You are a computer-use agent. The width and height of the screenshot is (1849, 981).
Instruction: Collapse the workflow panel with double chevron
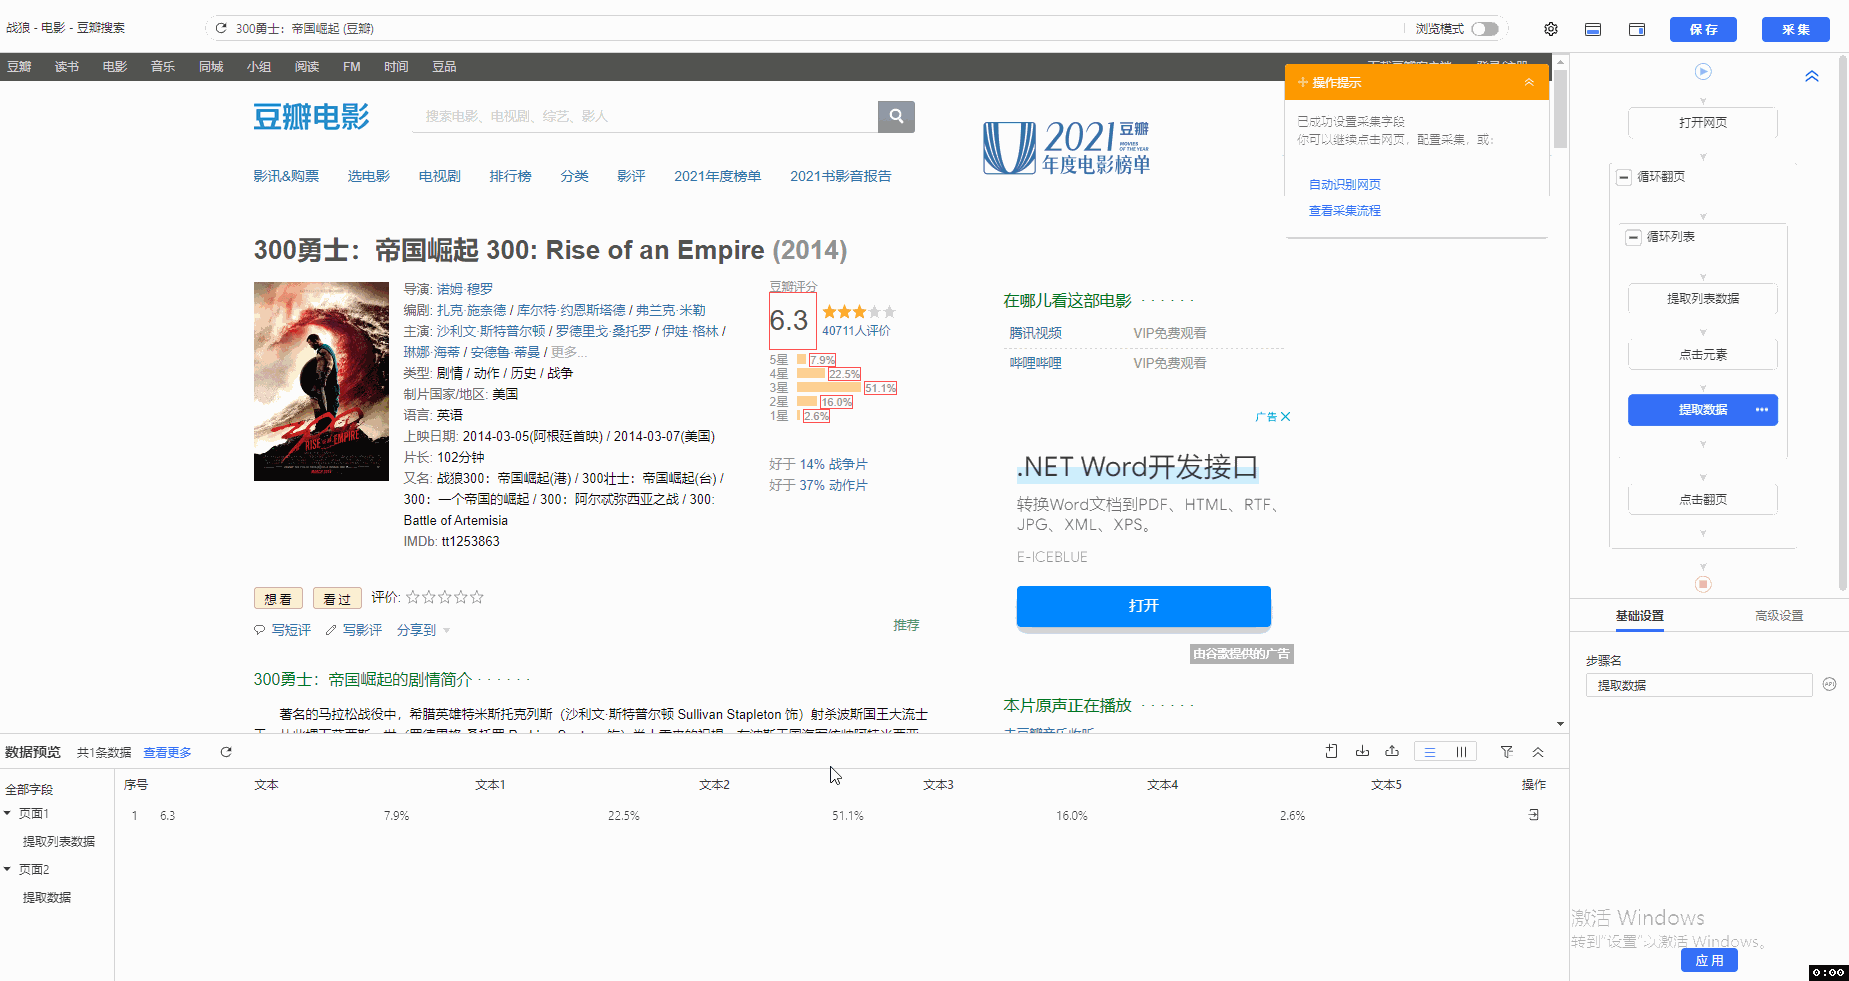[1812, 77]
